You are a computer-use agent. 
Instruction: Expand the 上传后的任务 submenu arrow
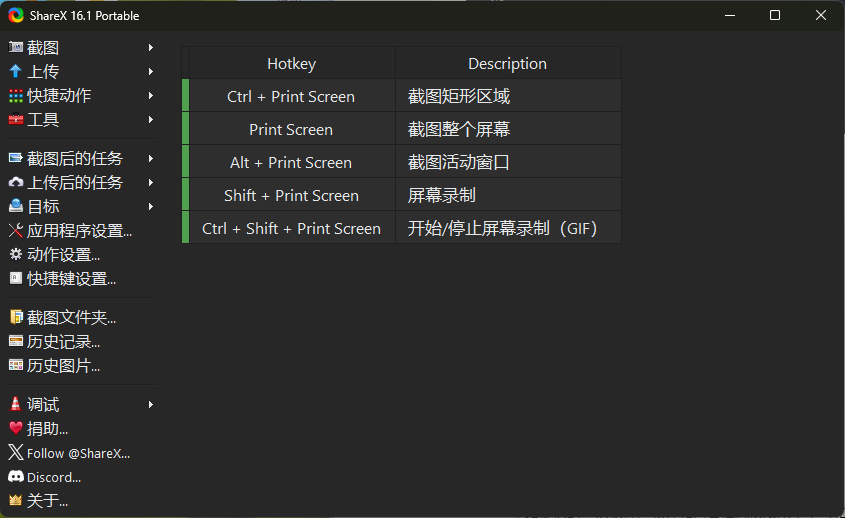tap(151, 183)
